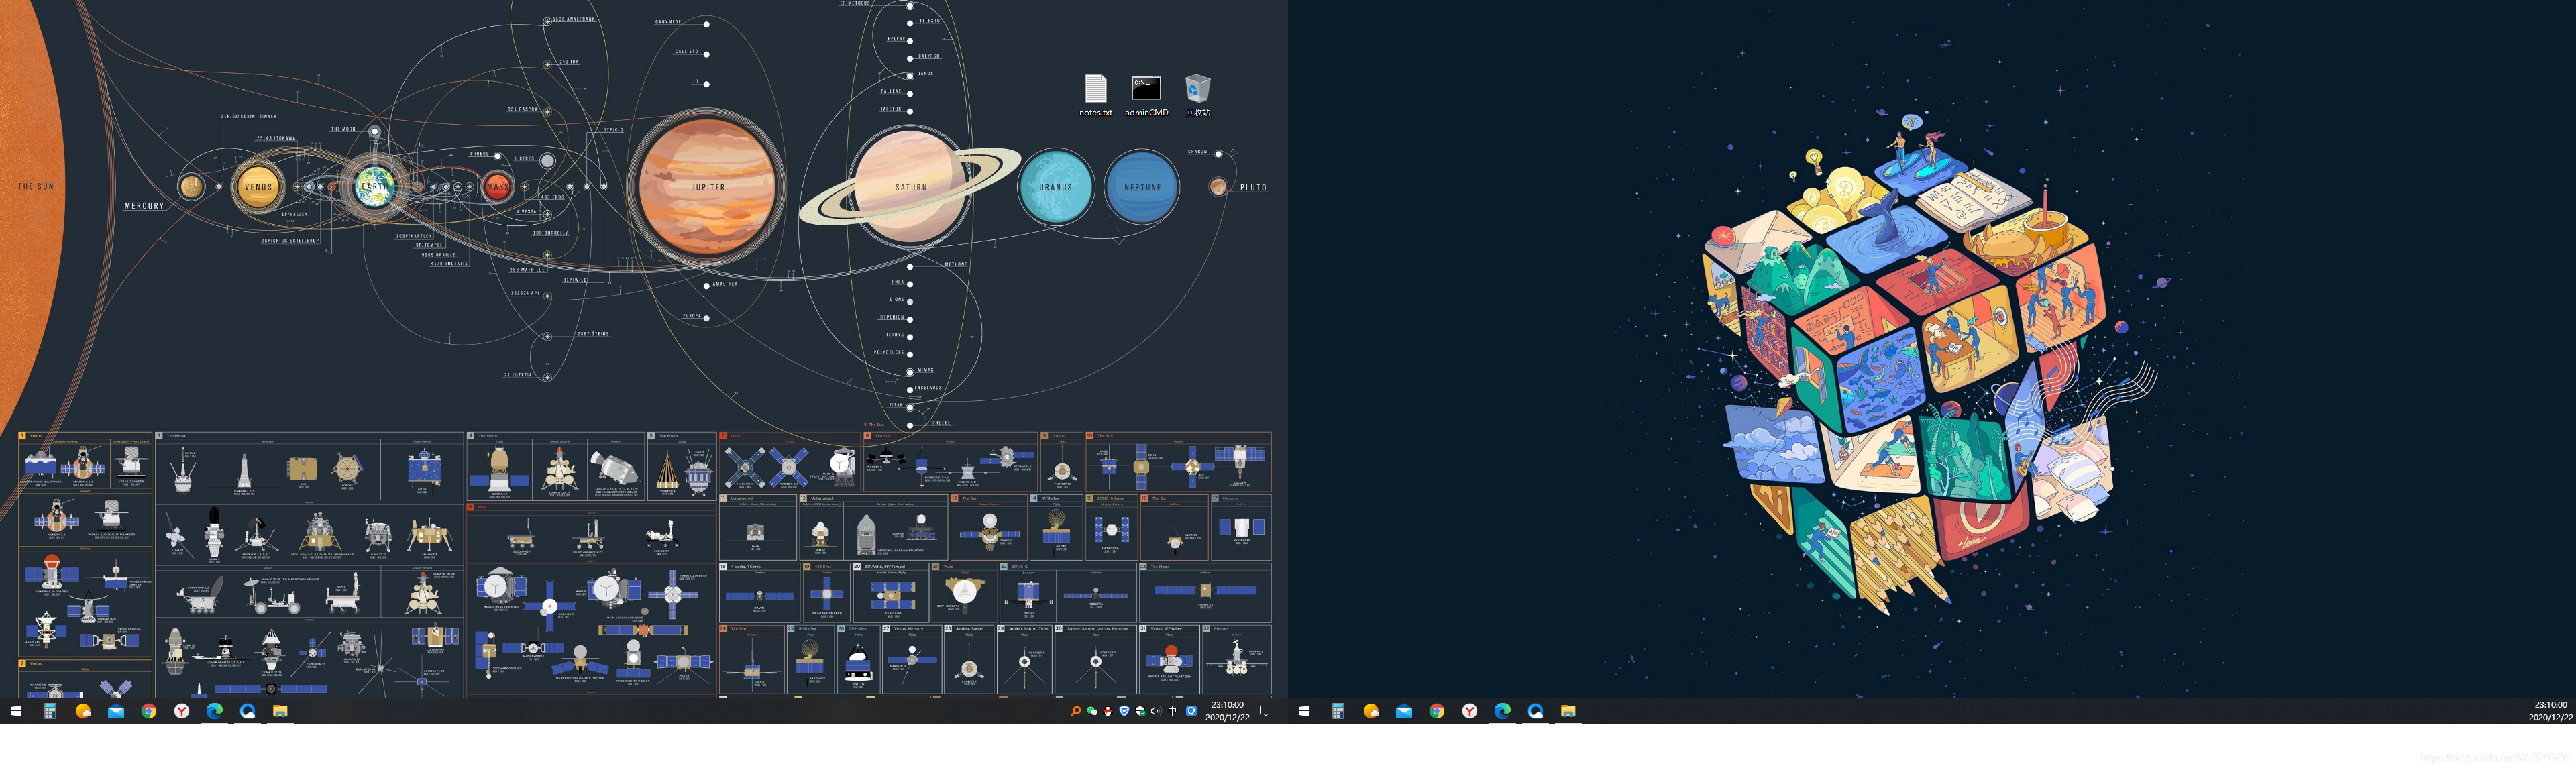Open the QQ penguin icon in system tray

click(1108, 711)
